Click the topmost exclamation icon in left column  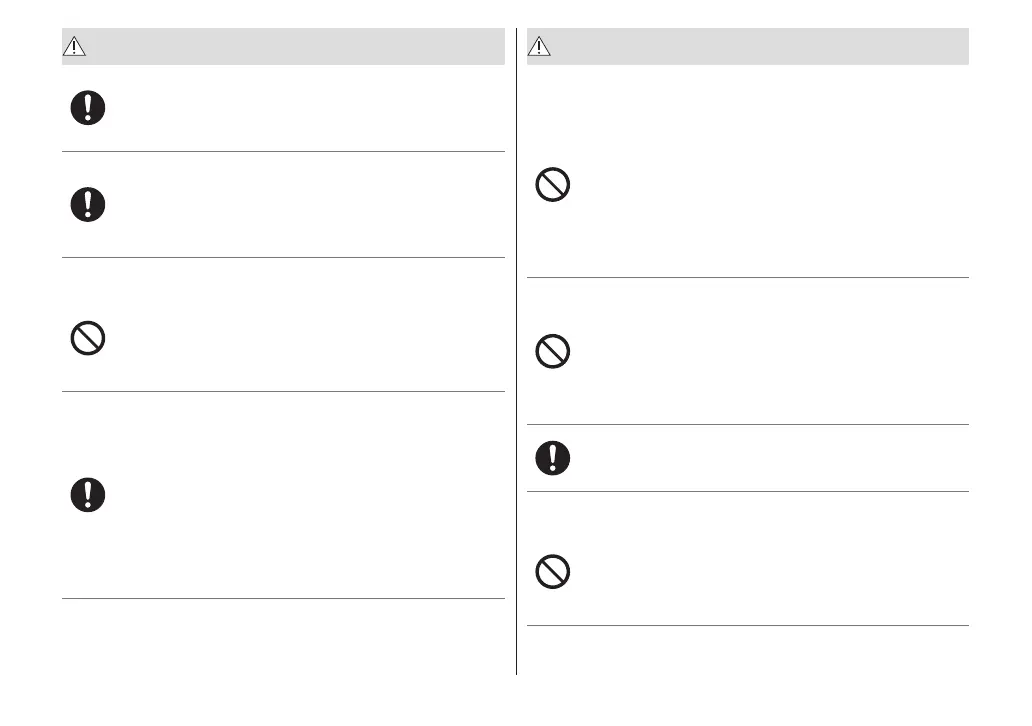[88, 108]
